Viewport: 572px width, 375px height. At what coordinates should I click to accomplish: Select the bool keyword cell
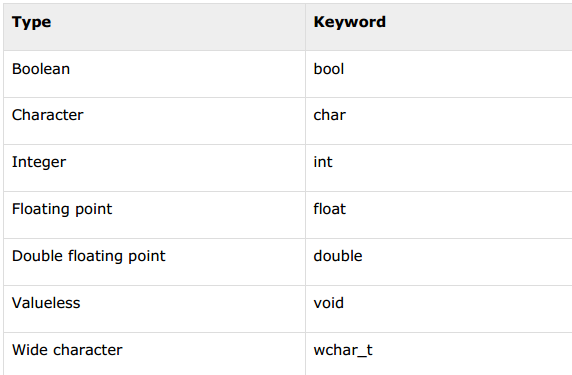(439, 74)
